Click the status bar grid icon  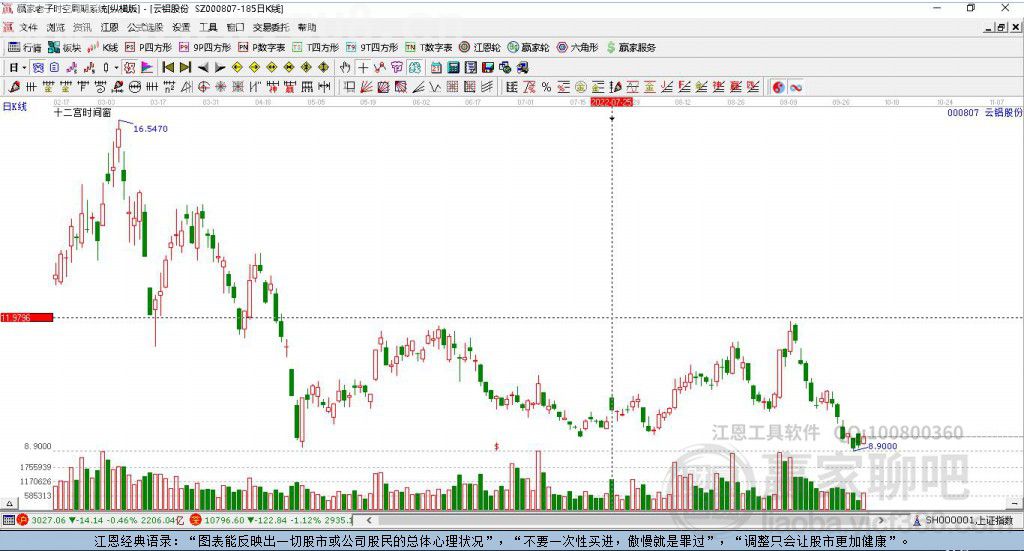coord(8,520)
